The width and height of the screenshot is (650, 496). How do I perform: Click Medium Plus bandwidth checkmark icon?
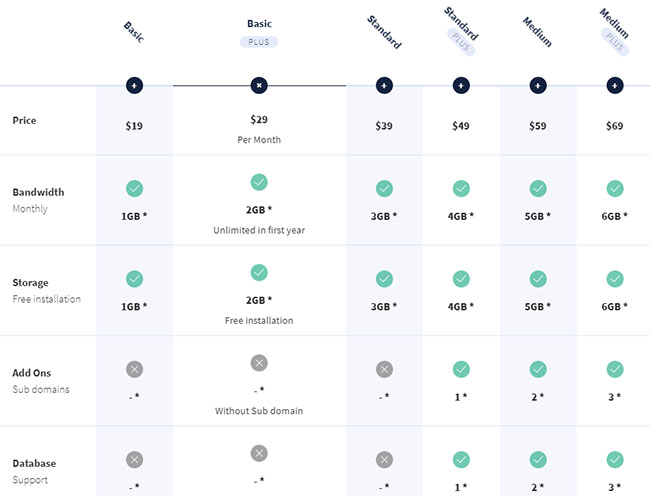tap(614, 188)
